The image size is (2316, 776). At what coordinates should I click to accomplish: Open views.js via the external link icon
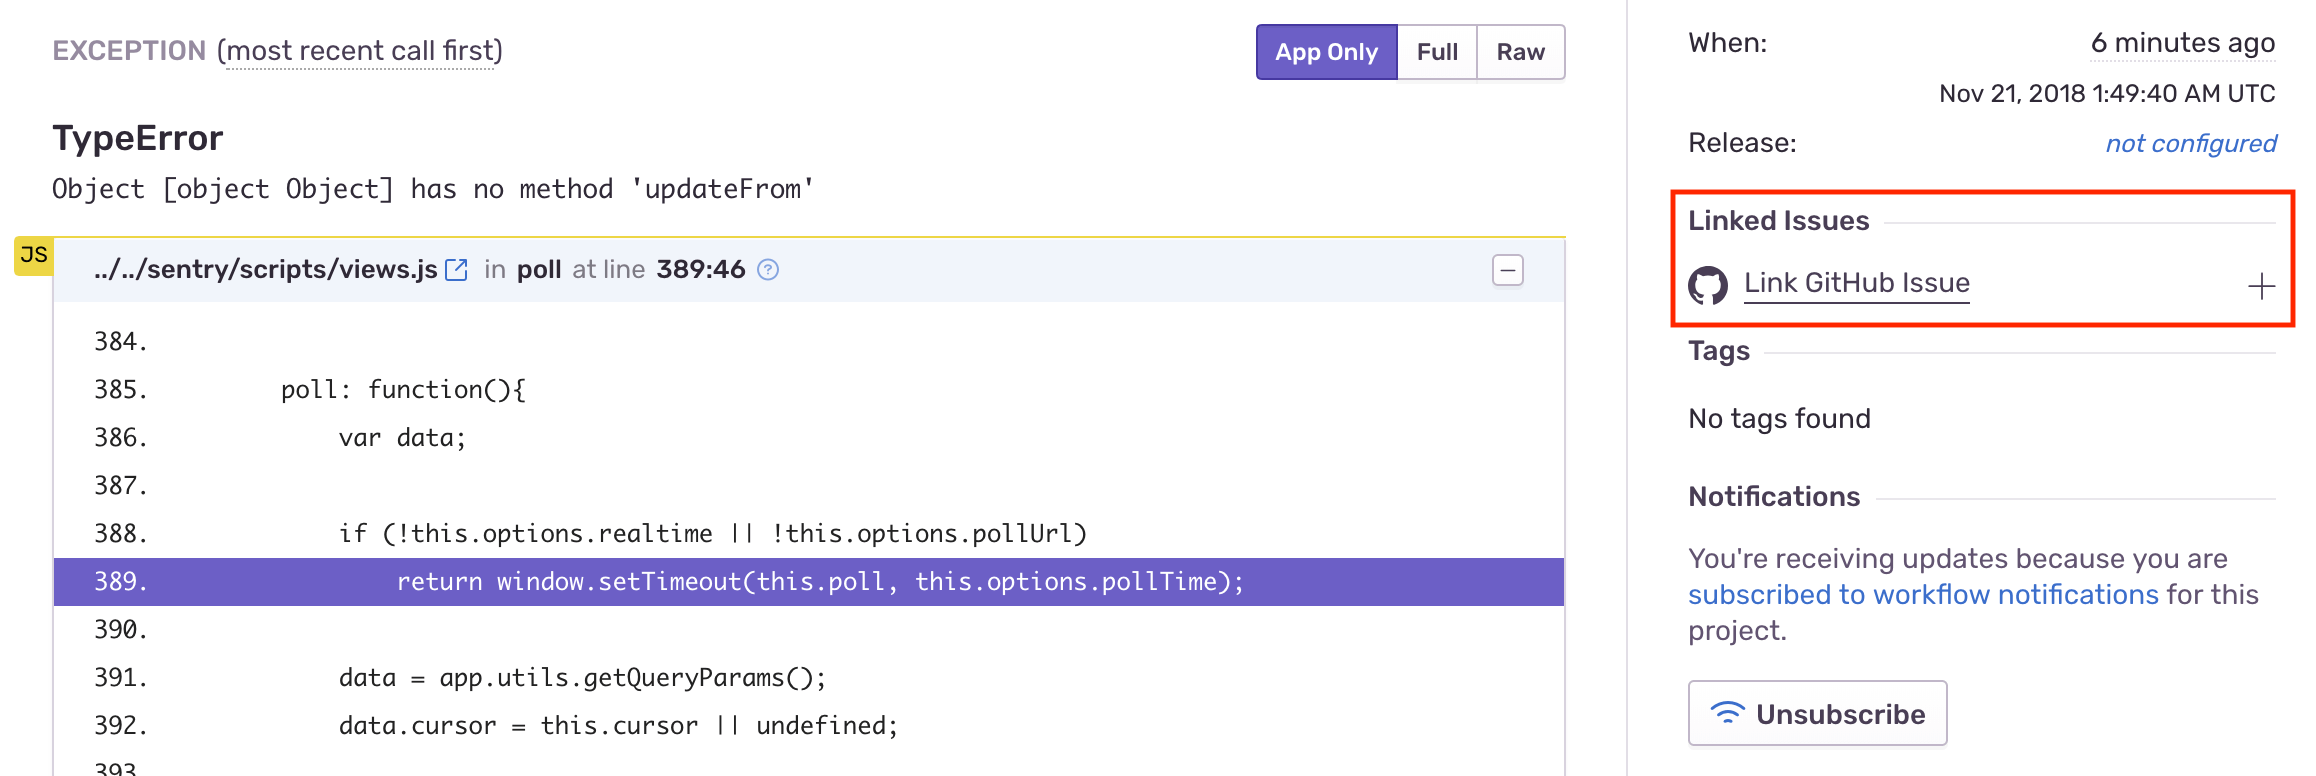pos(457,269)
